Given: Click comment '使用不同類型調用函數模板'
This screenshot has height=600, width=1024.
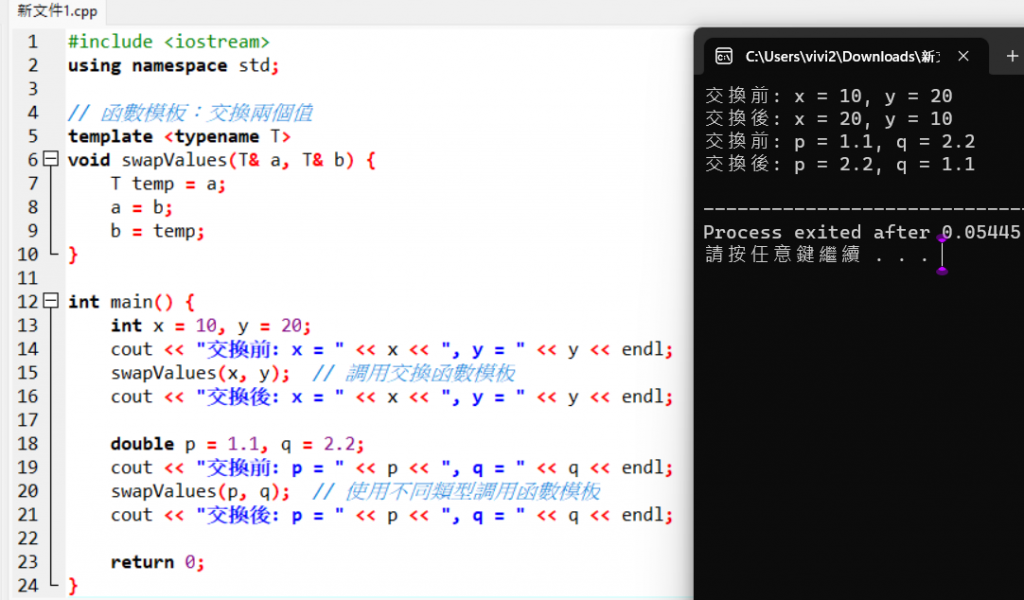Looking at the screenshot, I should tap(473, 491).
